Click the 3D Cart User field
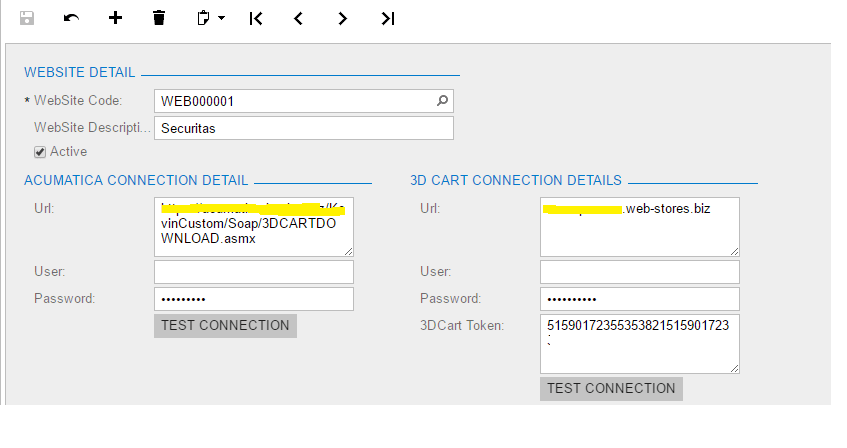This screenshot has width=847, height=448. coord(640,272)
